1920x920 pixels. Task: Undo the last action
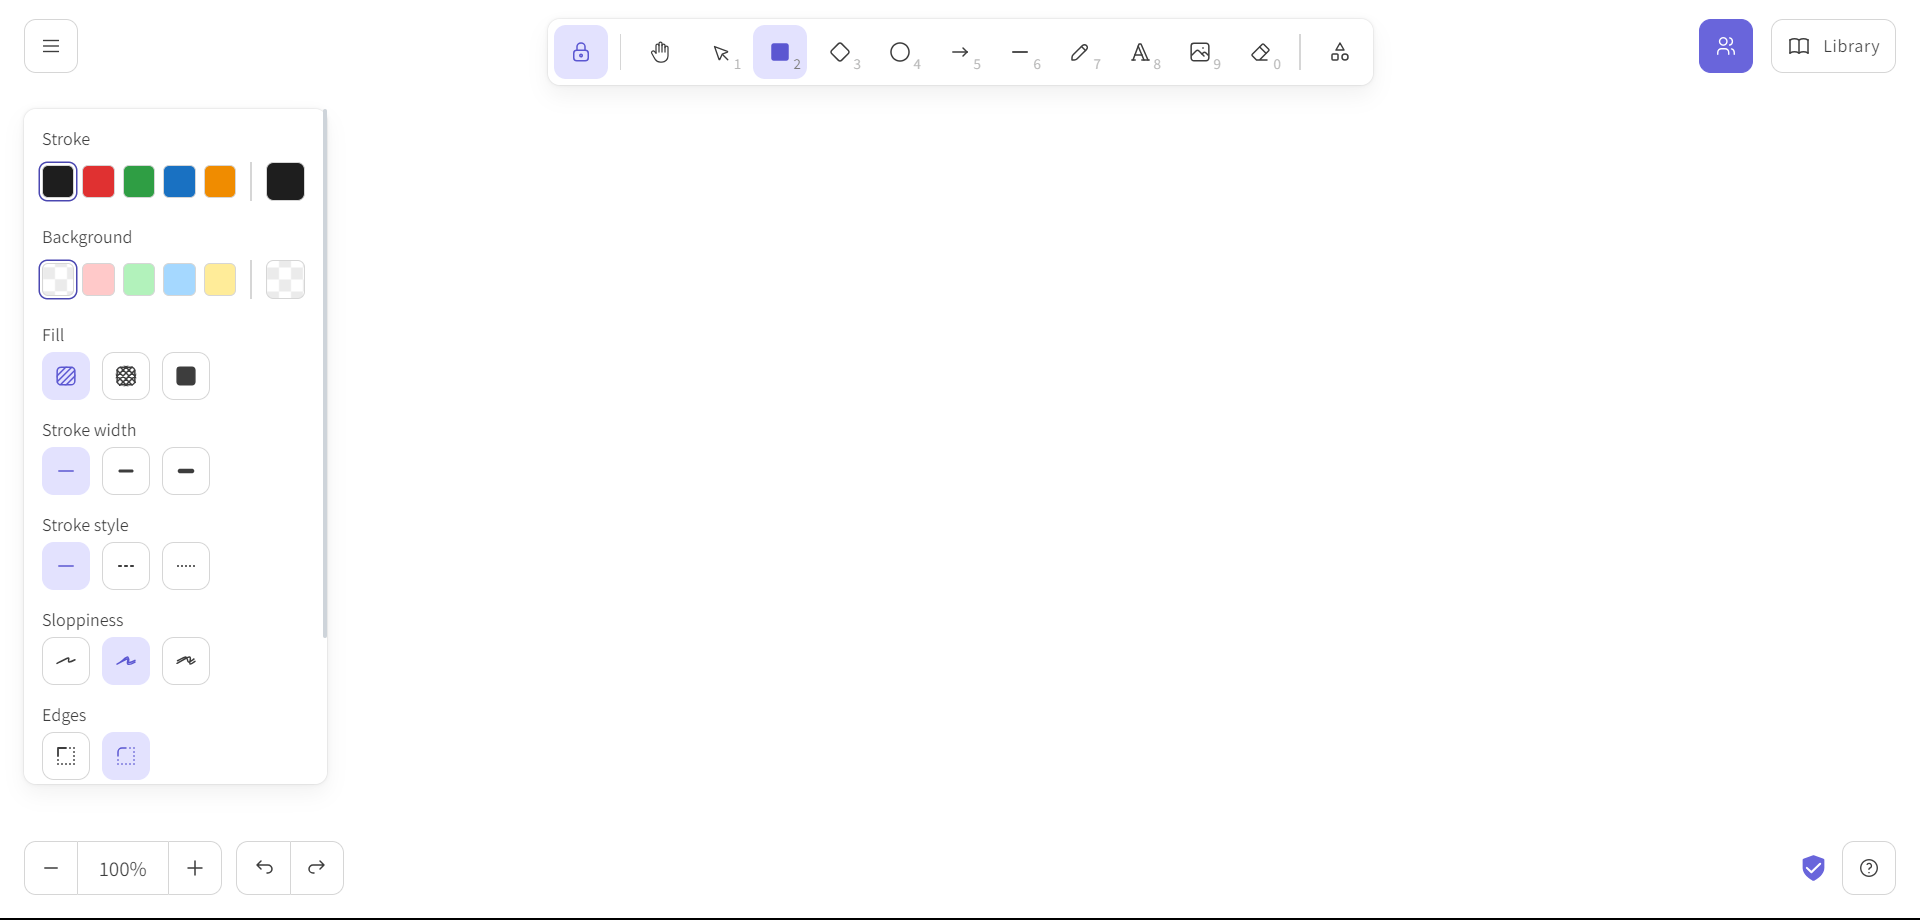(264, 868)
